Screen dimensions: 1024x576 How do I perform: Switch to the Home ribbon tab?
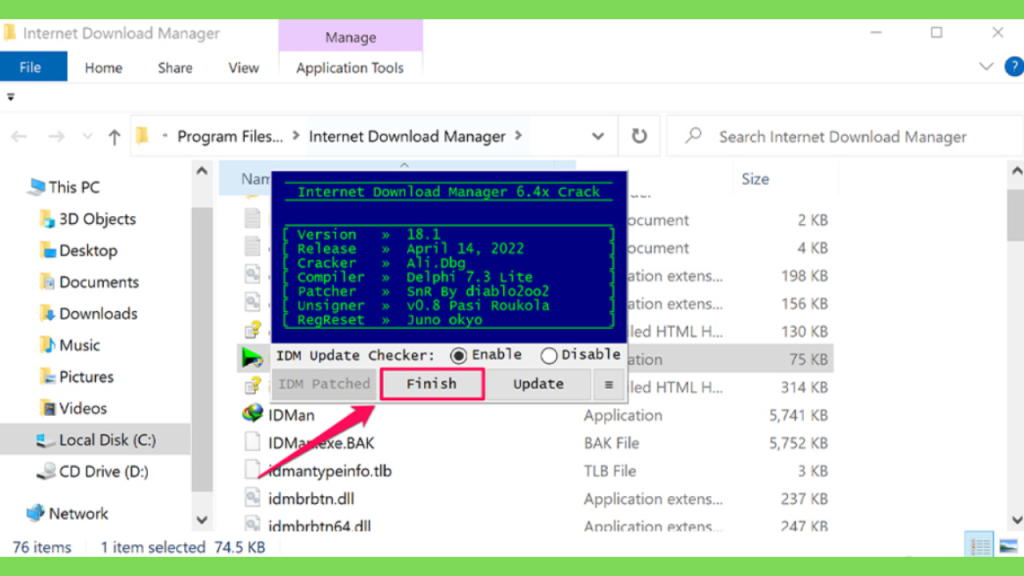coord(103,68)
